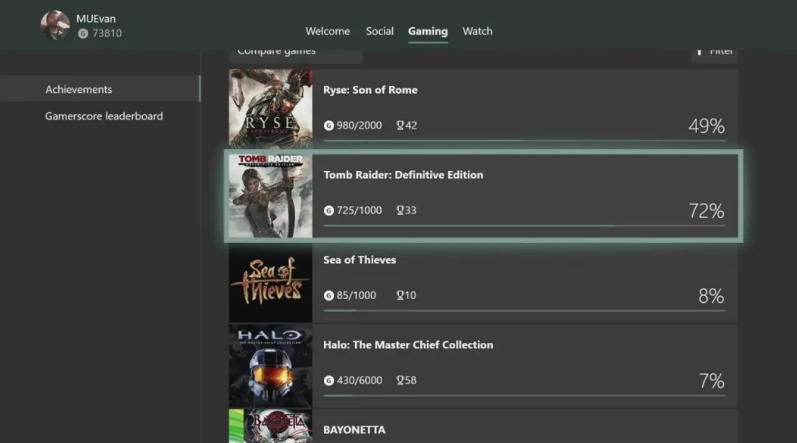The height and width of the screenshot is (443, 797).
Task: Open the Bayonetta cover art
Action: [270, 426]
